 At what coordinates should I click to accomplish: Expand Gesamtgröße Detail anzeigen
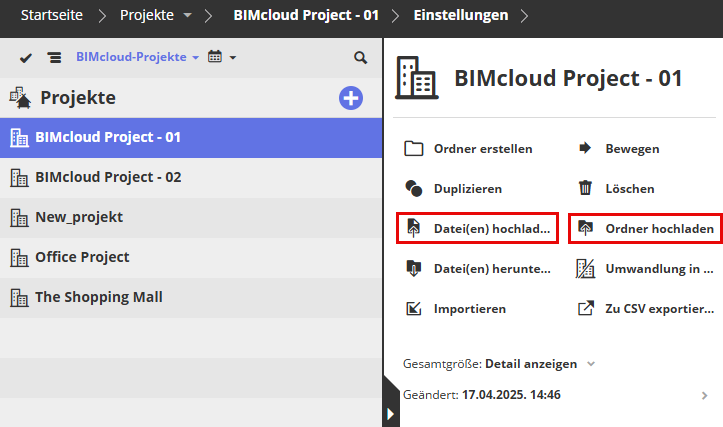(591, 364)
